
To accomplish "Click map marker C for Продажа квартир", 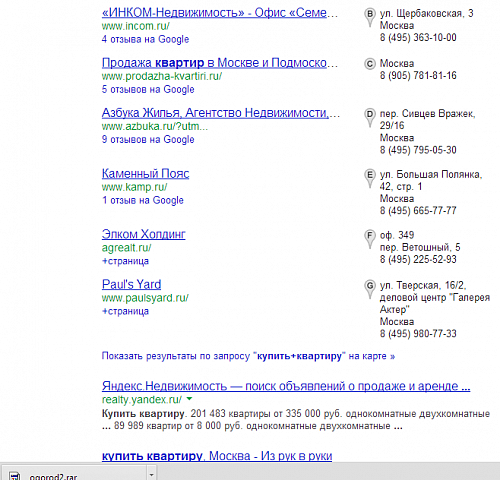I will (369, 64).
